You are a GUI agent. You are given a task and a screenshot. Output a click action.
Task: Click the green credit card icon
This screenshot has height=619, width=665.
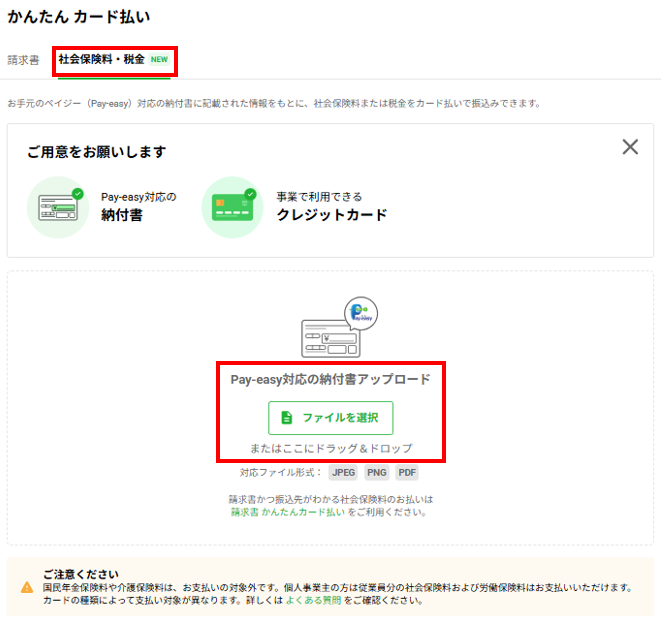tap(232, 207)
